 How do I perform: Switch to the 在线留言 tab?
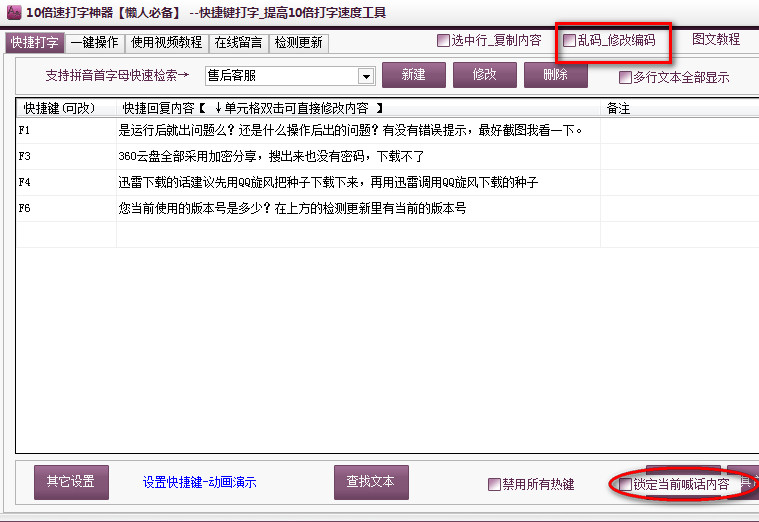[x=238, y=43]
